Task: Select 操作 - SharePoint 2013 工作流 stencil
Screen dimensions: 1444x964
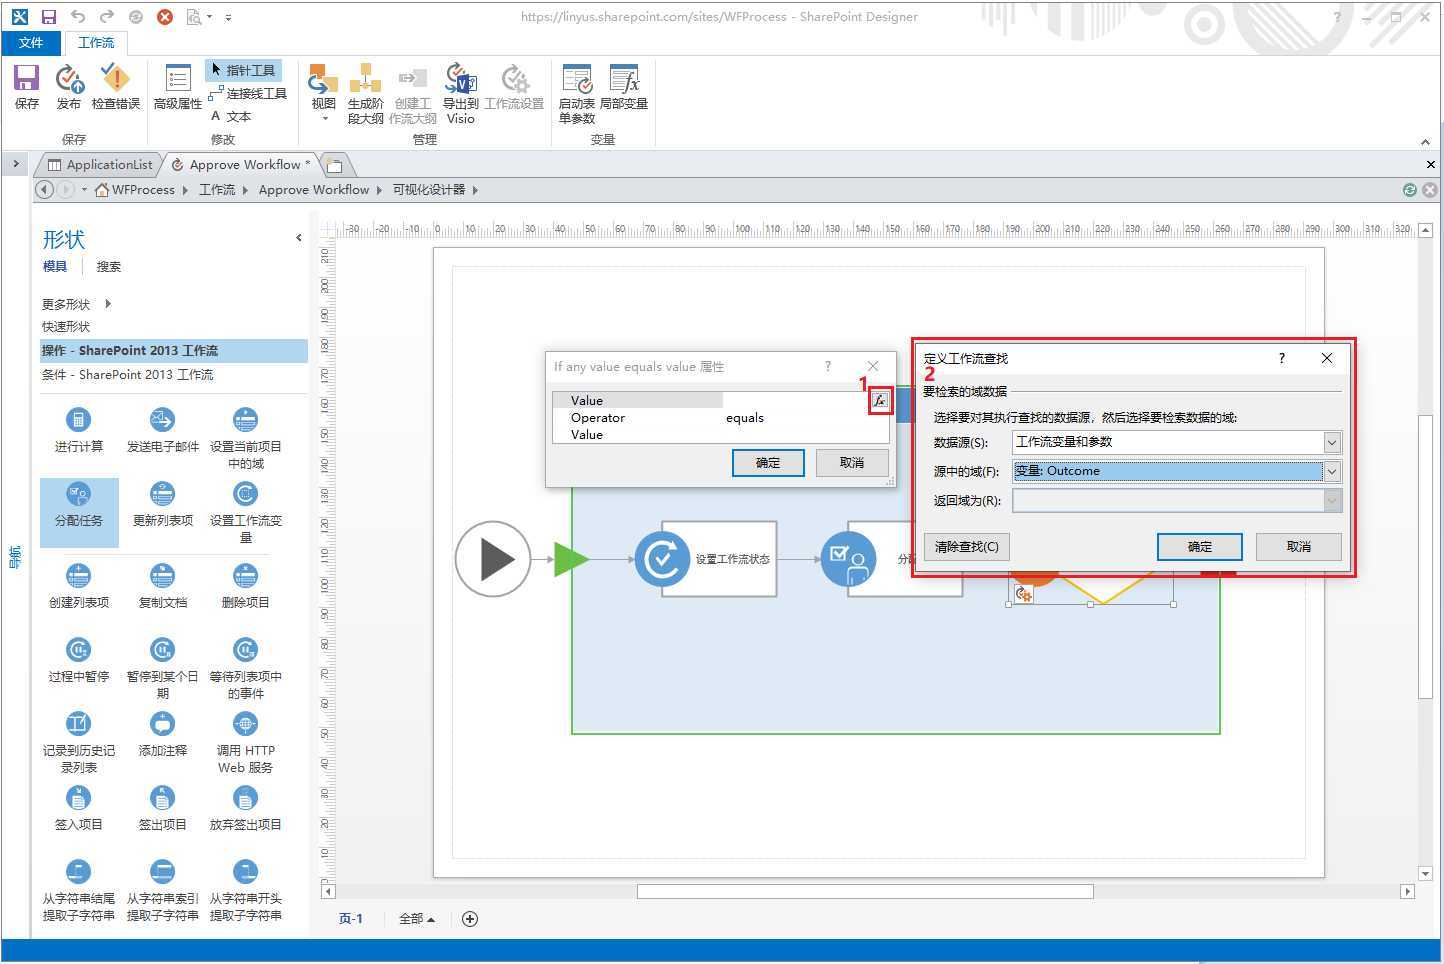Action: click(x=174, y=350)
